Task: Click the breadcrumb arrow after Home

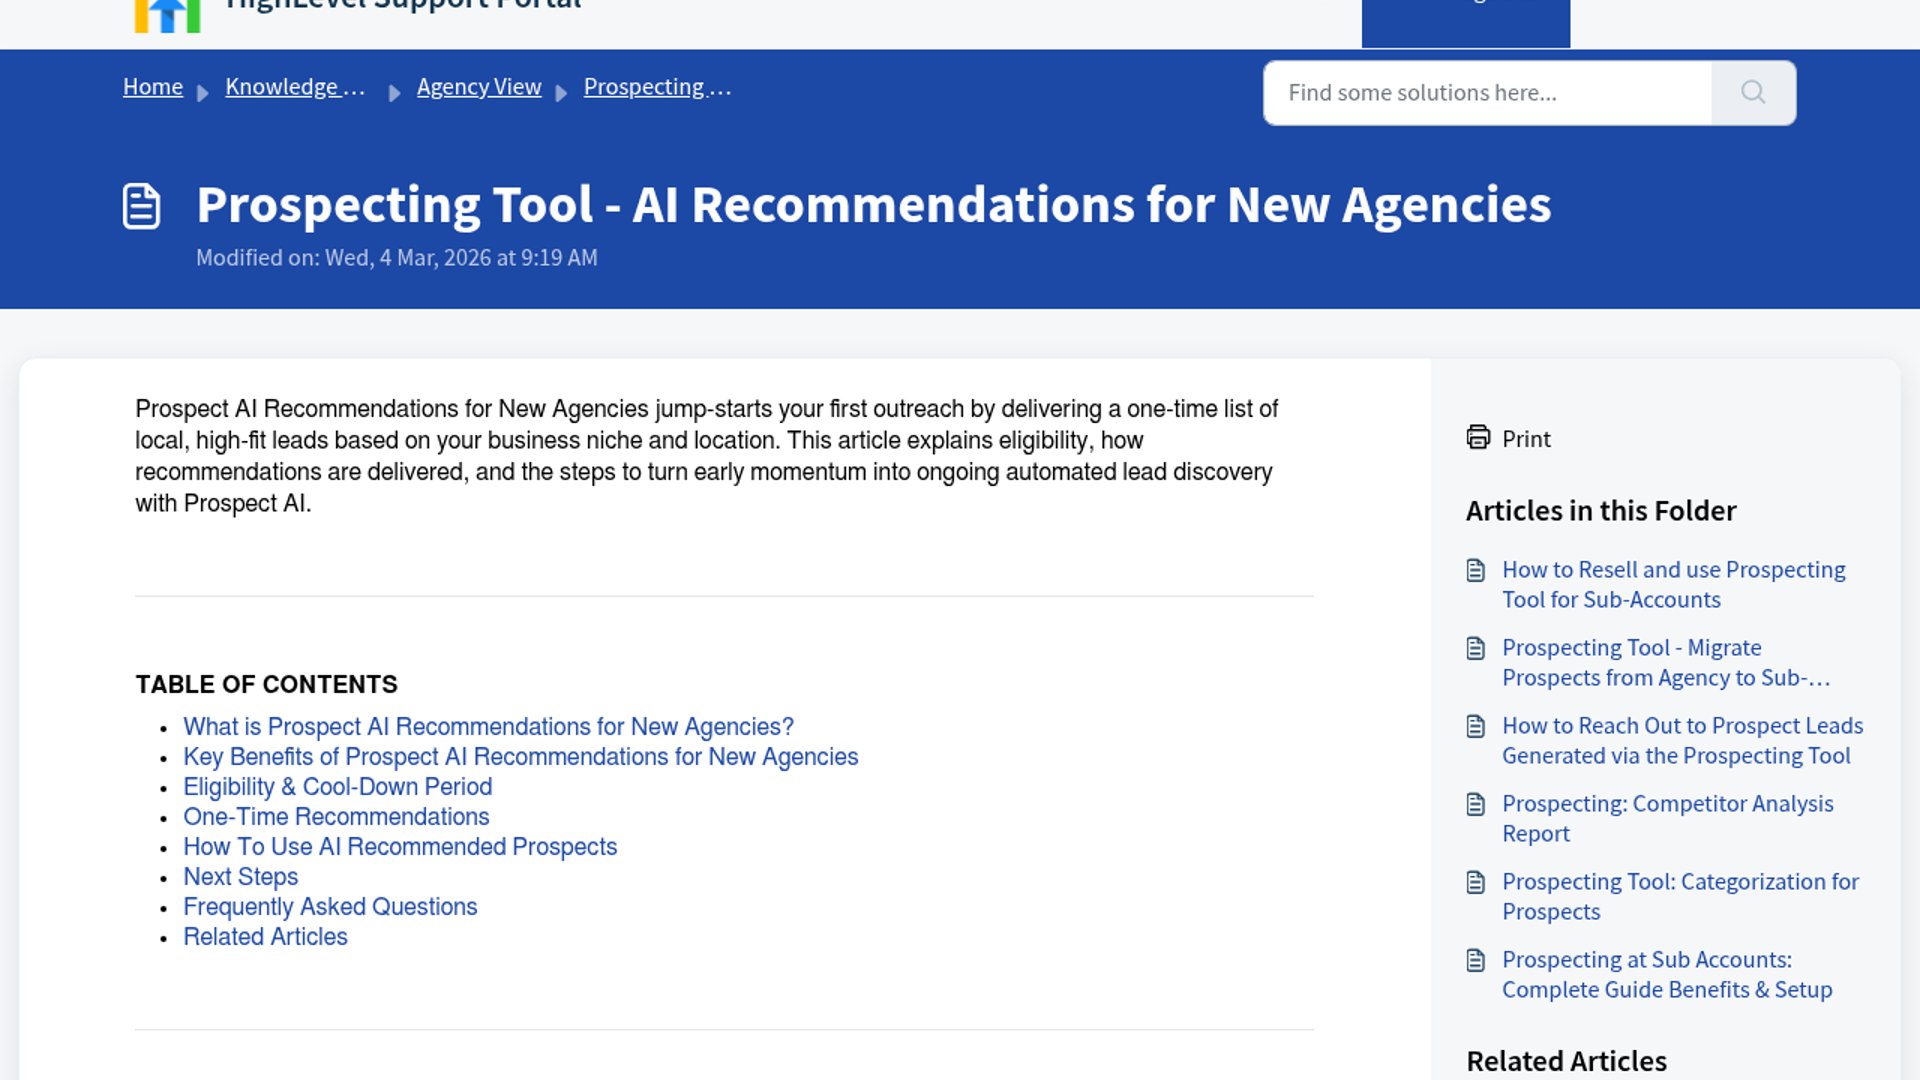Action: pos(203,90)
